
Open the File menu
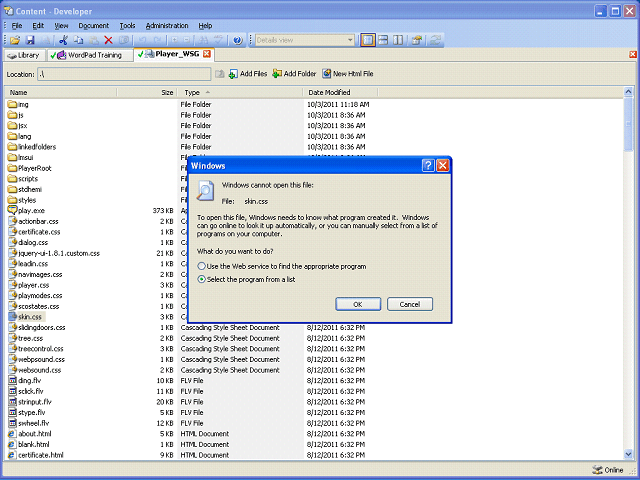pyautogui.click(x=17, y=26)
